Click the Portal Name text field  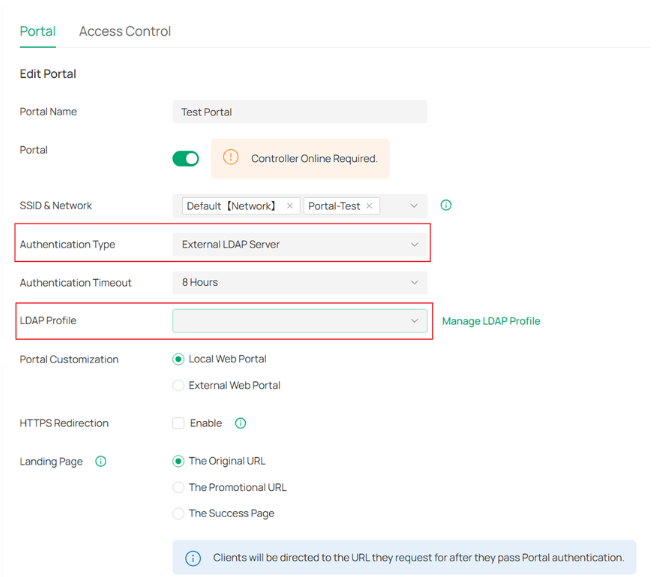point(300,112)
